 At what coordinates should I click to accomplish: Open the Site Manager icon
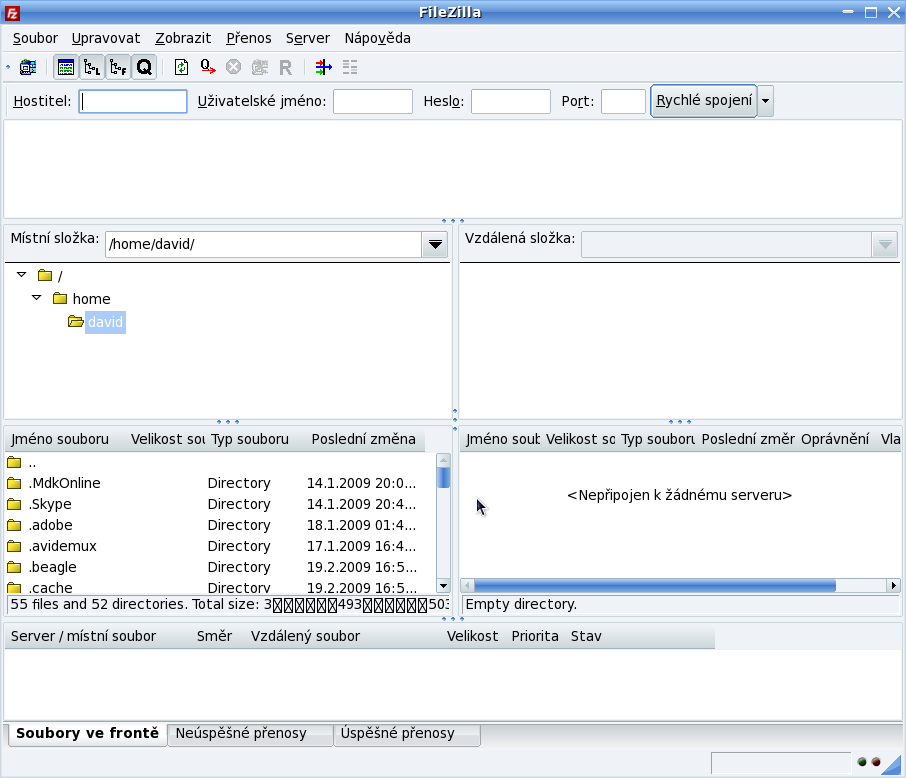pyautogui.click(x=28, y=67)
